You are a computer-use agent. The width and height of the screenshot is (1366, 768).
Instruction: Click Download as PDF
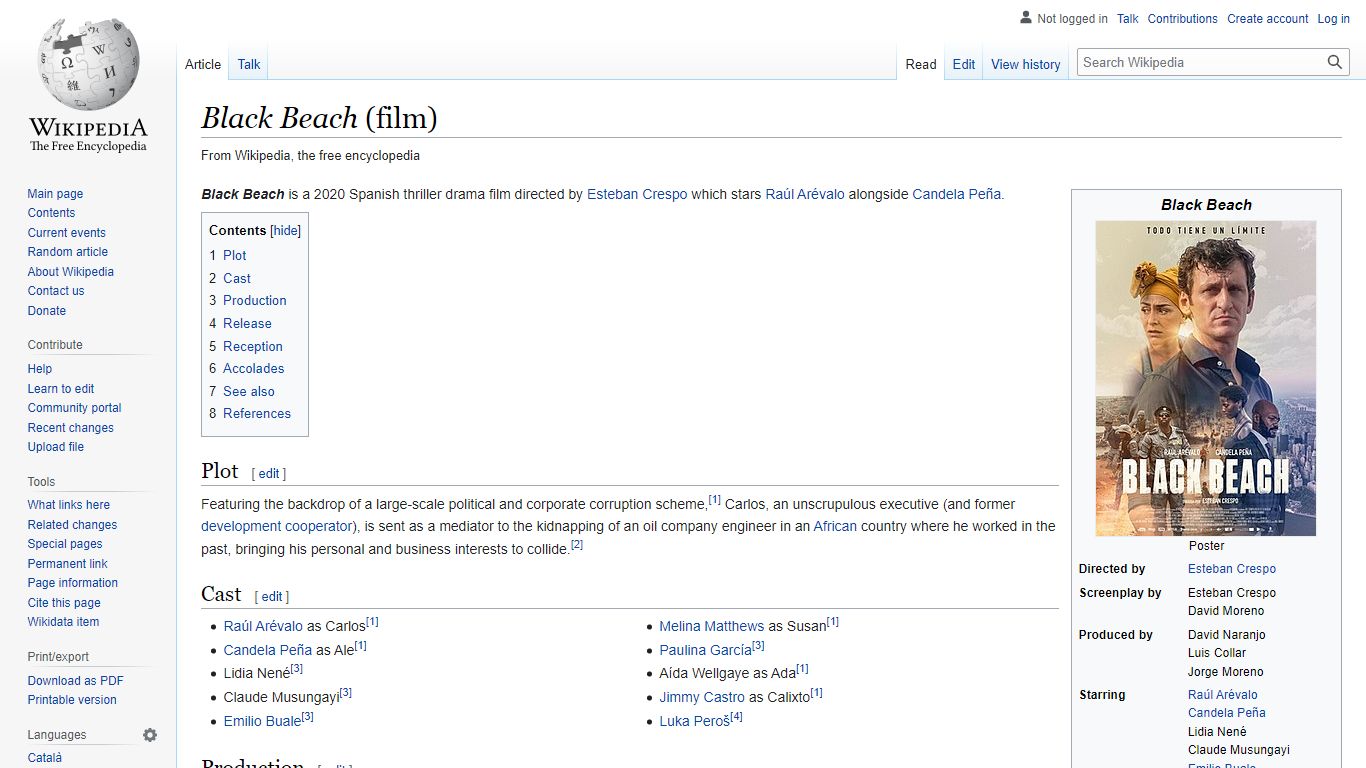(x=75, y=681)
